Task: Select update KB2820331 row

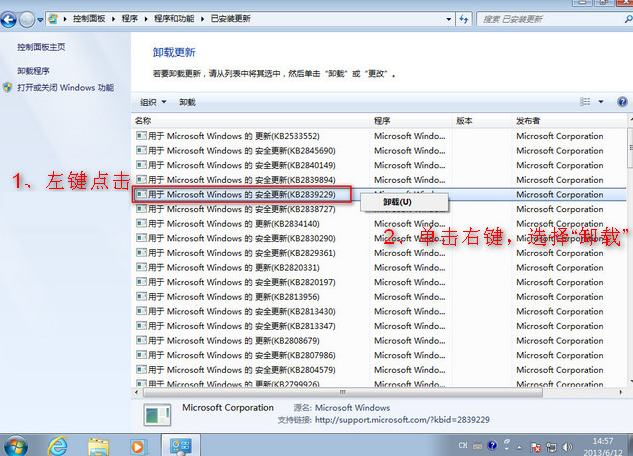Action: [379, 268]
